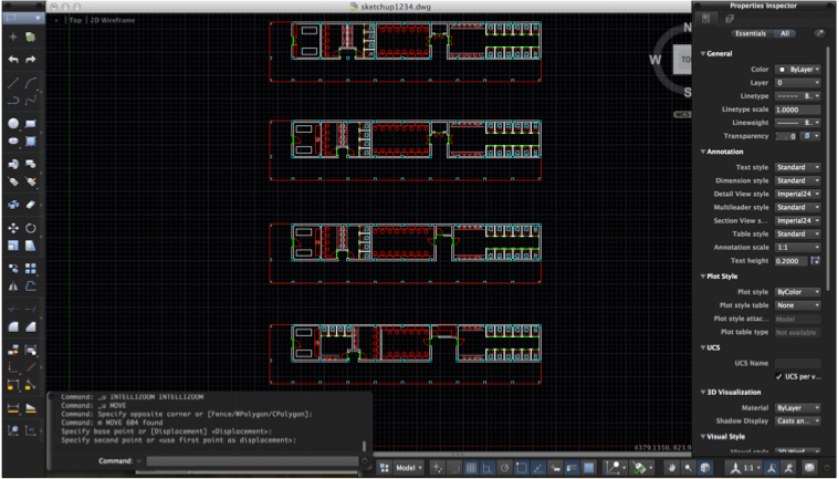
Task: Select the Hatch tool
Action: [30, 141]
